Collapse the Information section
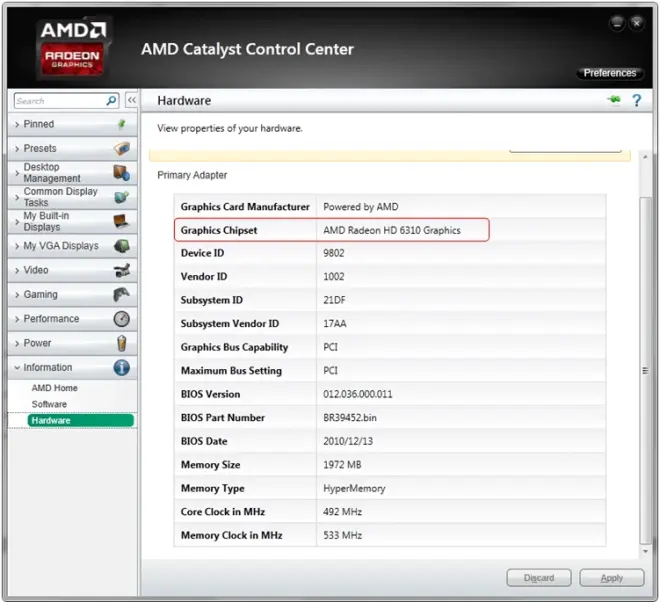 coord(72,368)
